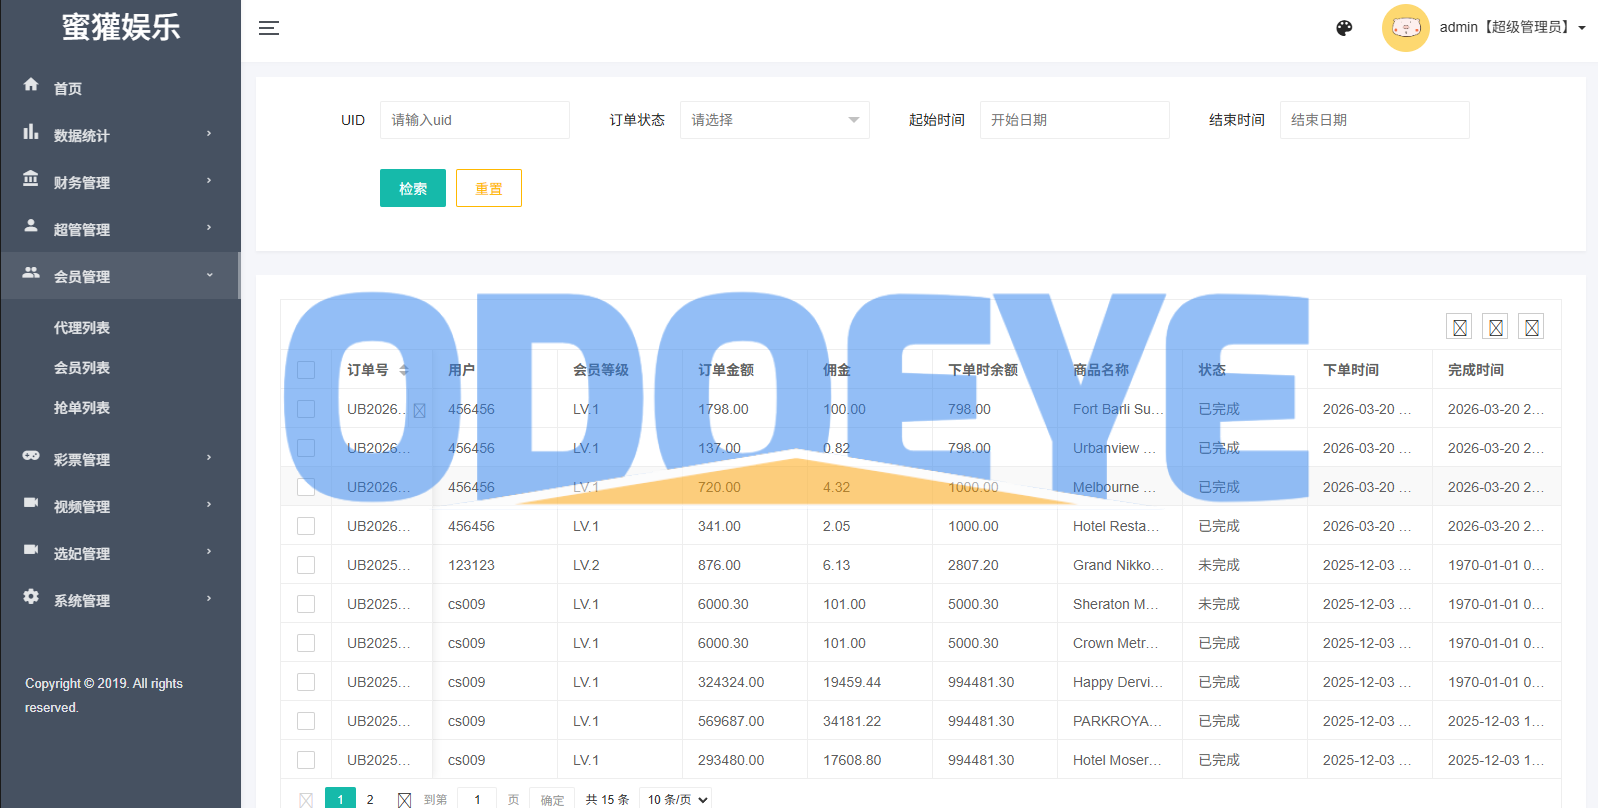Expand the admin user dropdown arrow
This screenshot has width=1598, height=808.
[x=1582, y=28]
